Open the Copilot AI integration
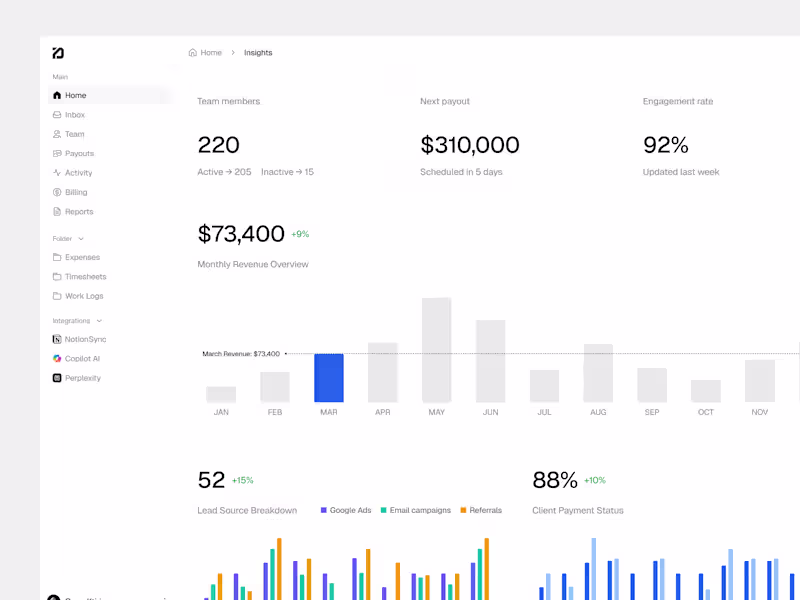The width and height of the screenshot is (800, 600). [78, 358]
